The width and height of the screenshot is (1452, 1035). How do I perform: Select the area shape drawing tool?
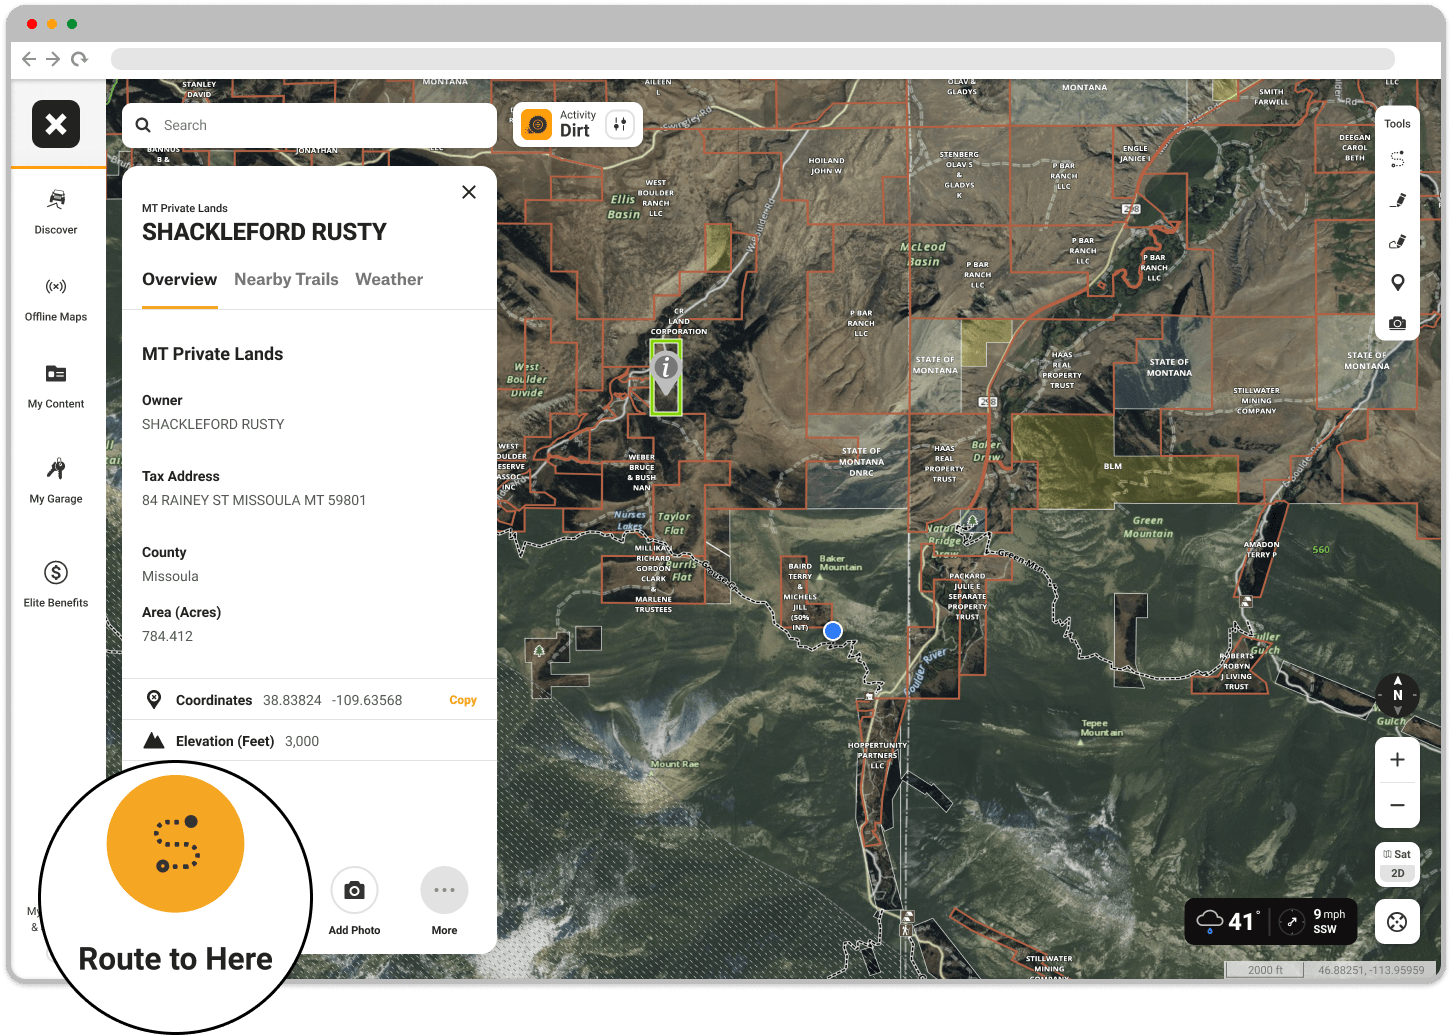1397,241
